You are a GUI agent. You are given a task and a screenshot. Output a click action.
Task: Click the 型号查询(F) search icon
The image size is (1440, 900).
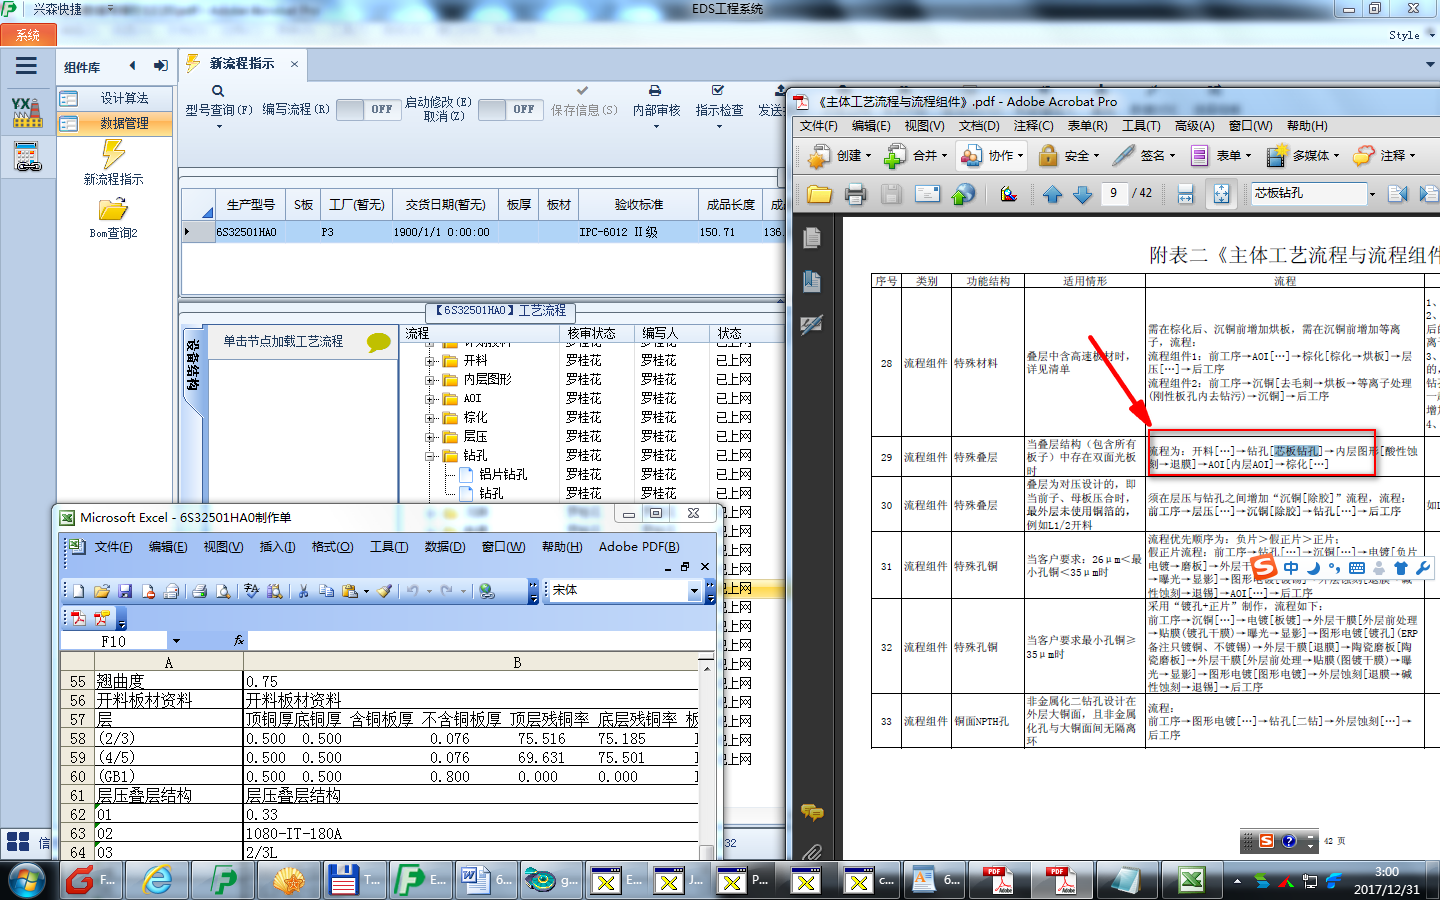(218, 91)
